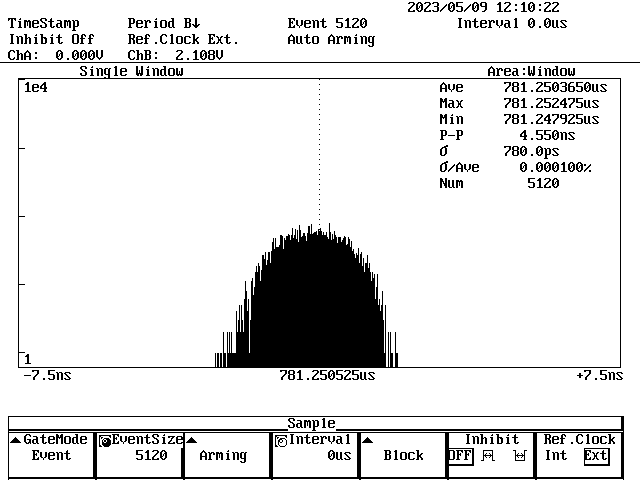The height and width of the screenshot is (480, 640).
Task: Open the Arming submenu soft key
Action: (223, 456)
